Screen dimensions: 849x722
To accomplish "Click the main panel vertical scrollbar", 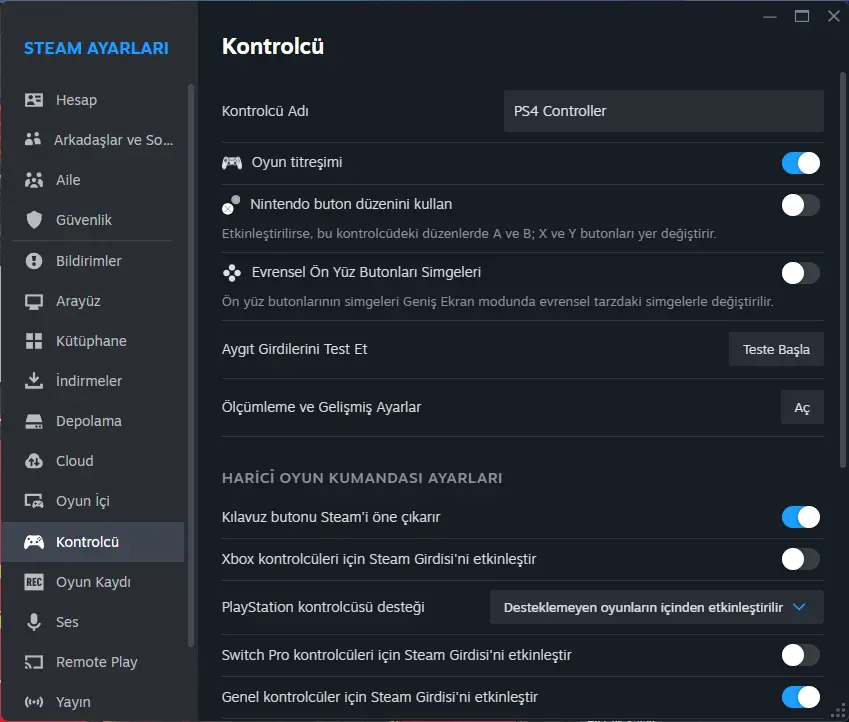I will click(843, 270).
